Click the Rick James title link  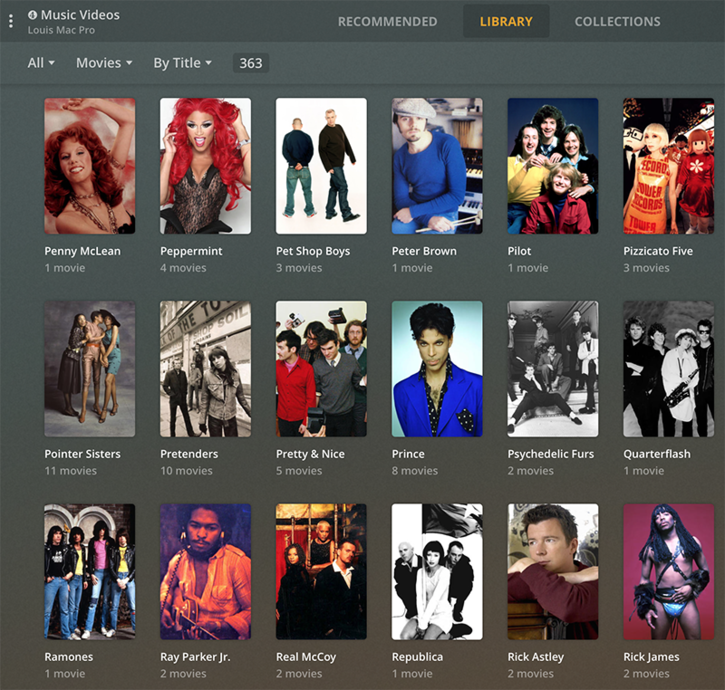coord(651,658)
